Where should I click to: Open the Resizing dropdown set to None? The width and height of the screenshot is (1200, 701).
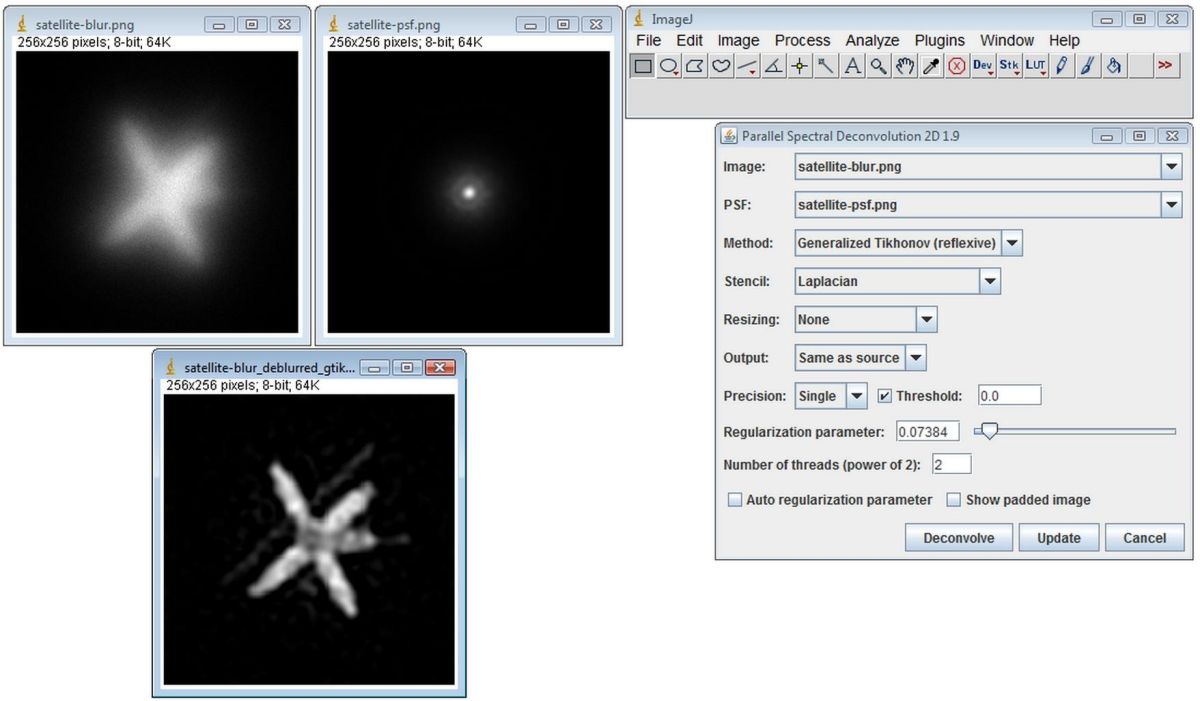point(865,319)
